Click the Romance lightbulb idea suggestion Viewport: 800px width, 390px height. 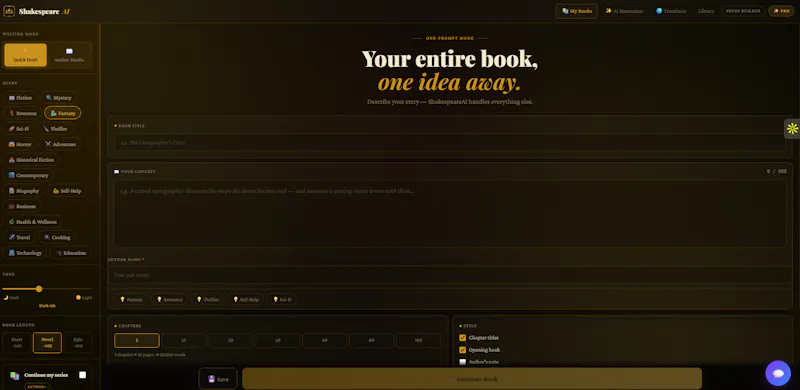point(169,299)
